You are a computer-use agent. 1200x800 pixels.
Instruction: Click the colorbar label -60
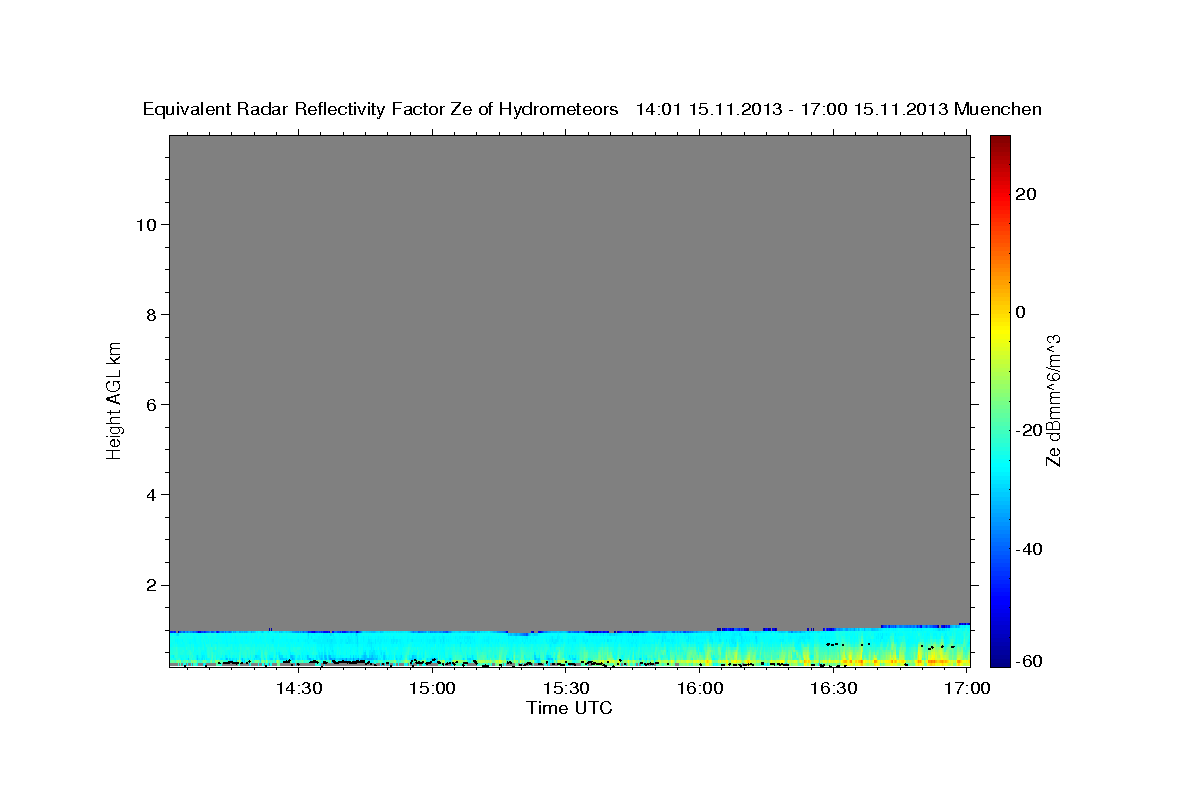pyautogui.click(x=1029, y=661)
